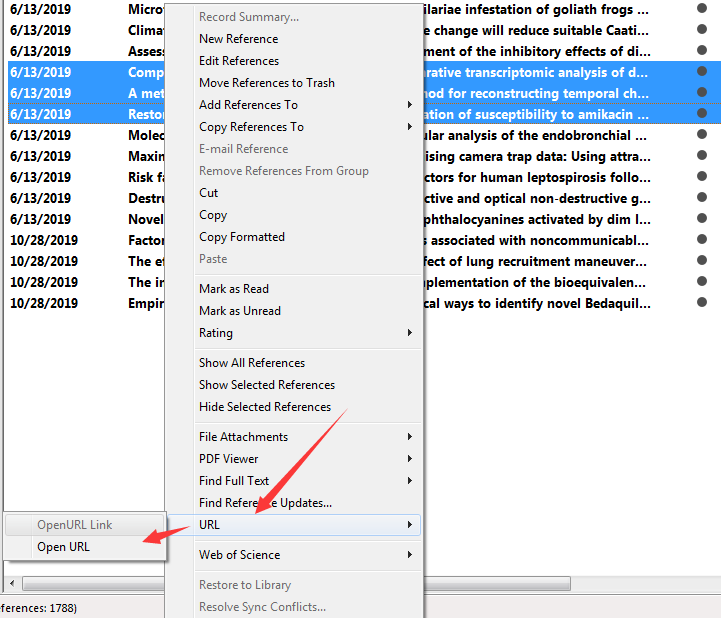Screen dimensions: 721x618
Task: Choose Mark as Read
Action: click(x=233, y=289)
